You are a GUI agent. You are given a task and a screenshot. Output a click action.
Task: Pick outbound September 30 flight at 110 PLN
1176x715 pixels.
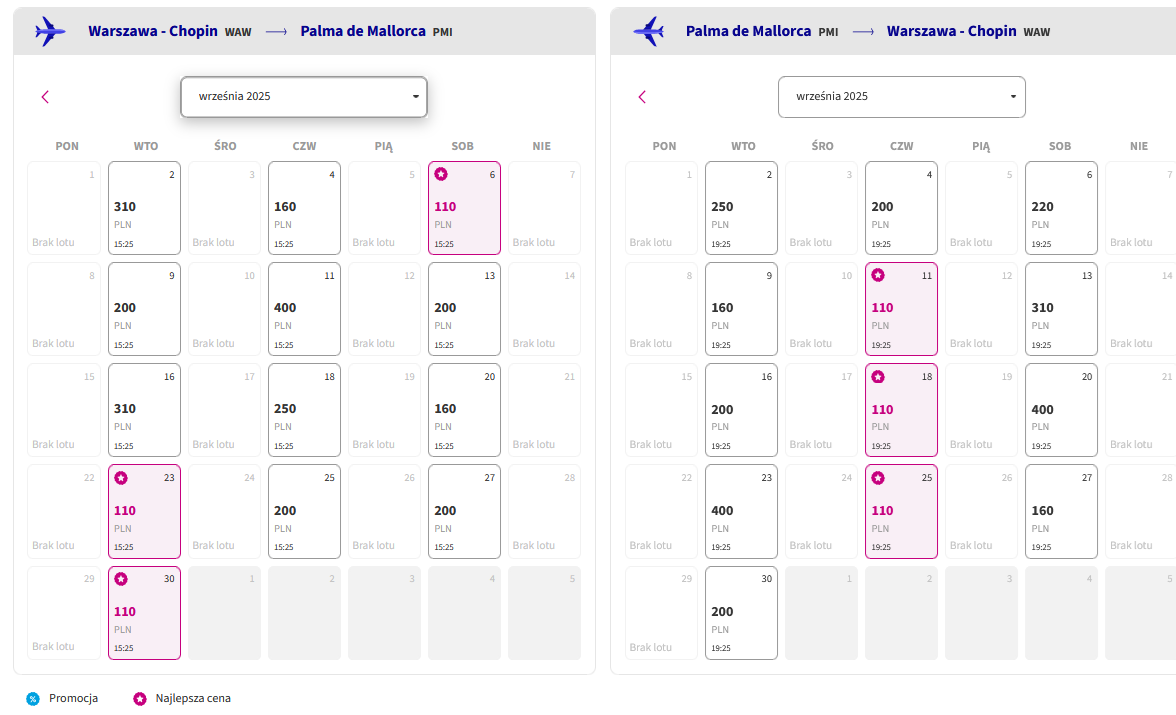[144, 613]
